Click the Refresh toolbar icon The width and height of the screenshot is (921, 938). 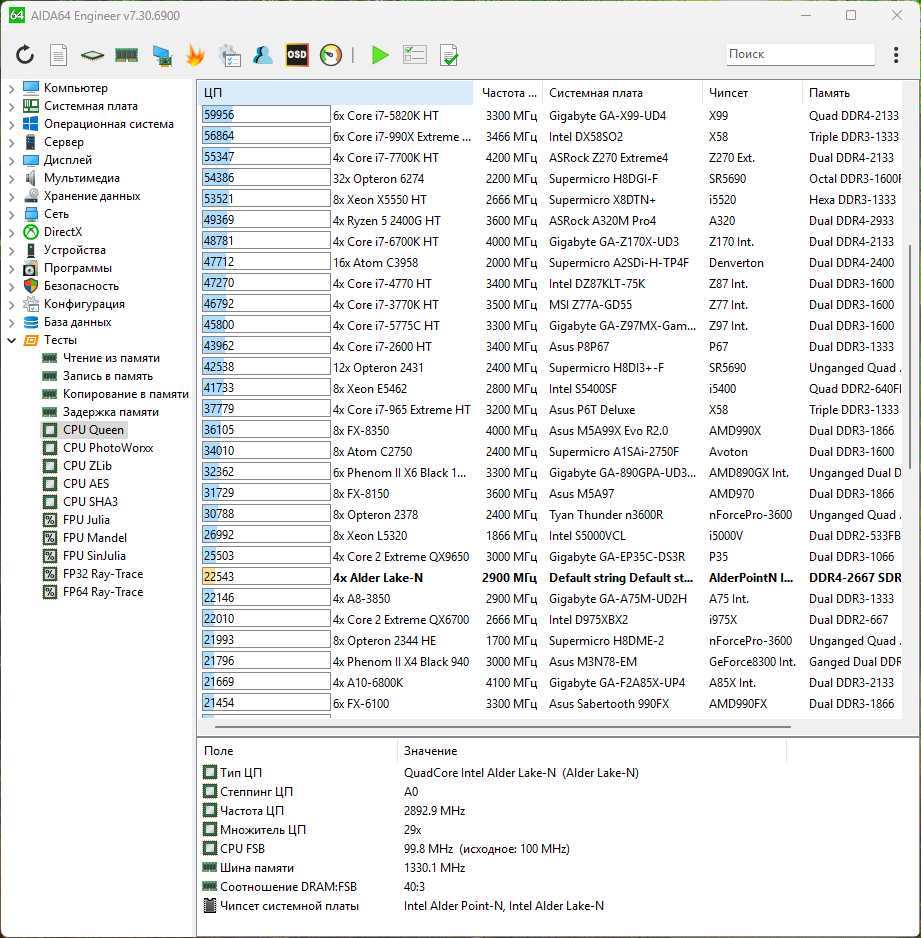click(25, 55)
